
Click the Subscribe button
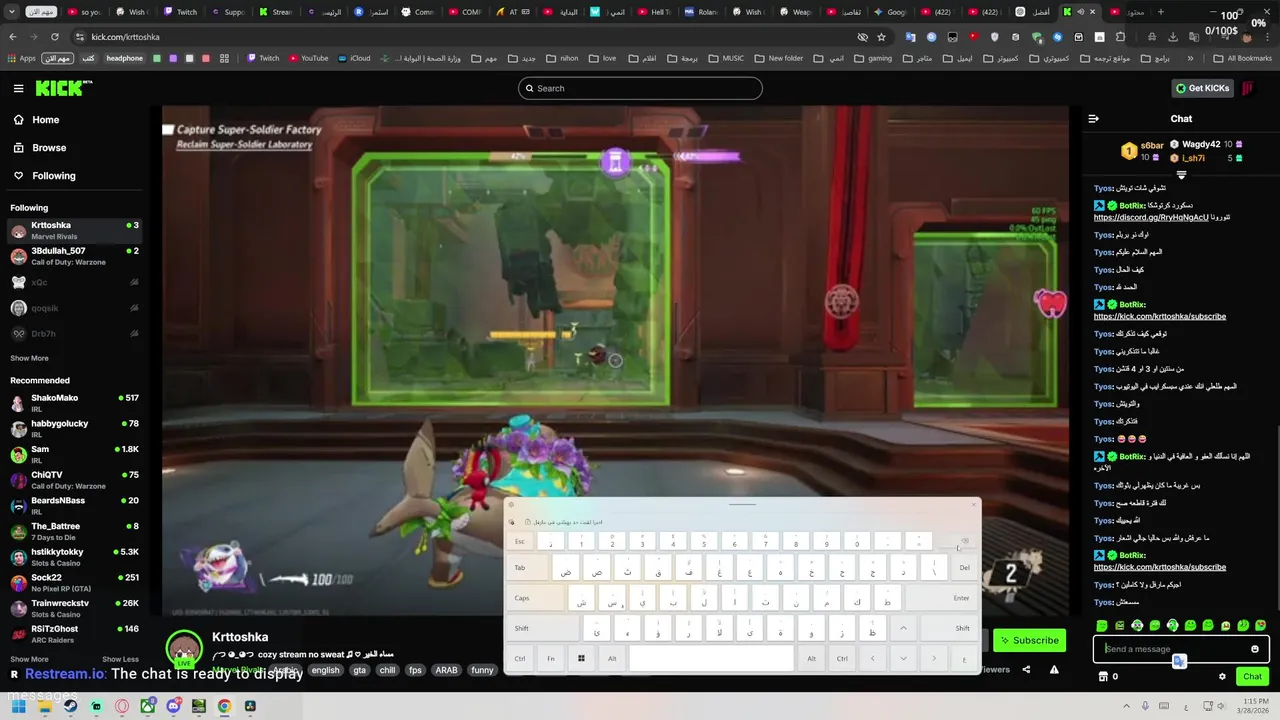point(1029,640)
